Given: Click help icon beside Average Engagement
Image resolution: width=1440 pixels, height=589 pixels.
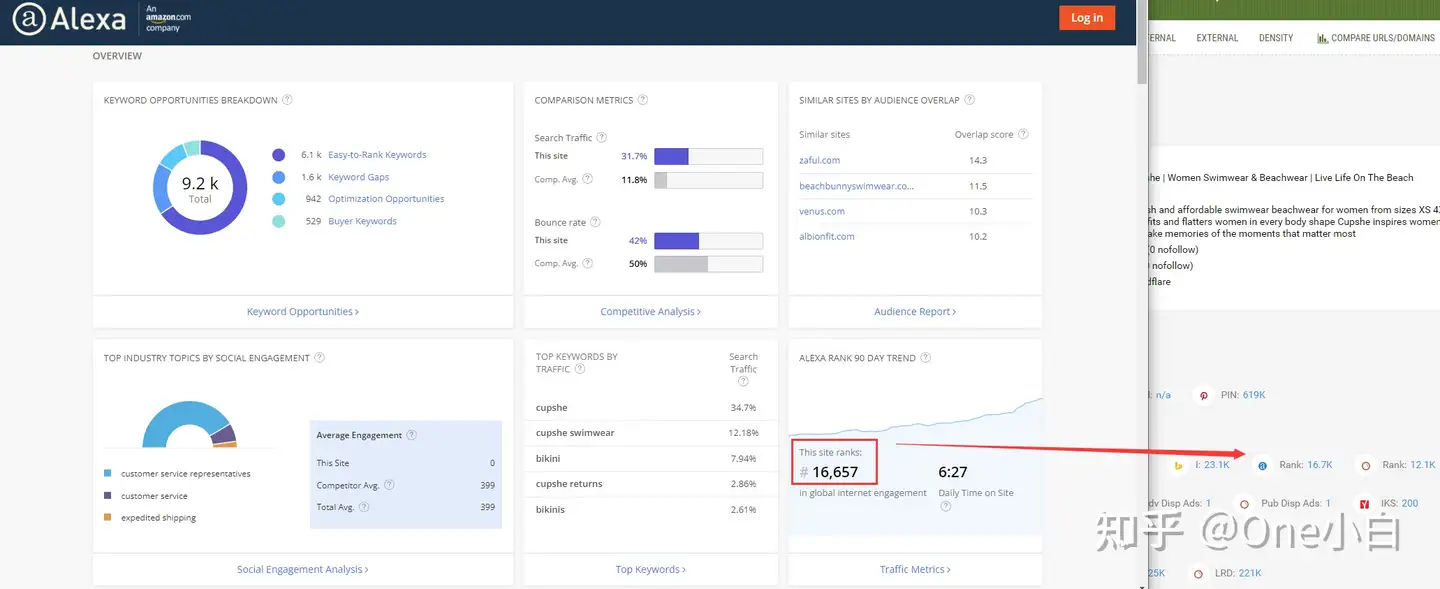Looking at the screenshot, I should [x=412, y=435].
